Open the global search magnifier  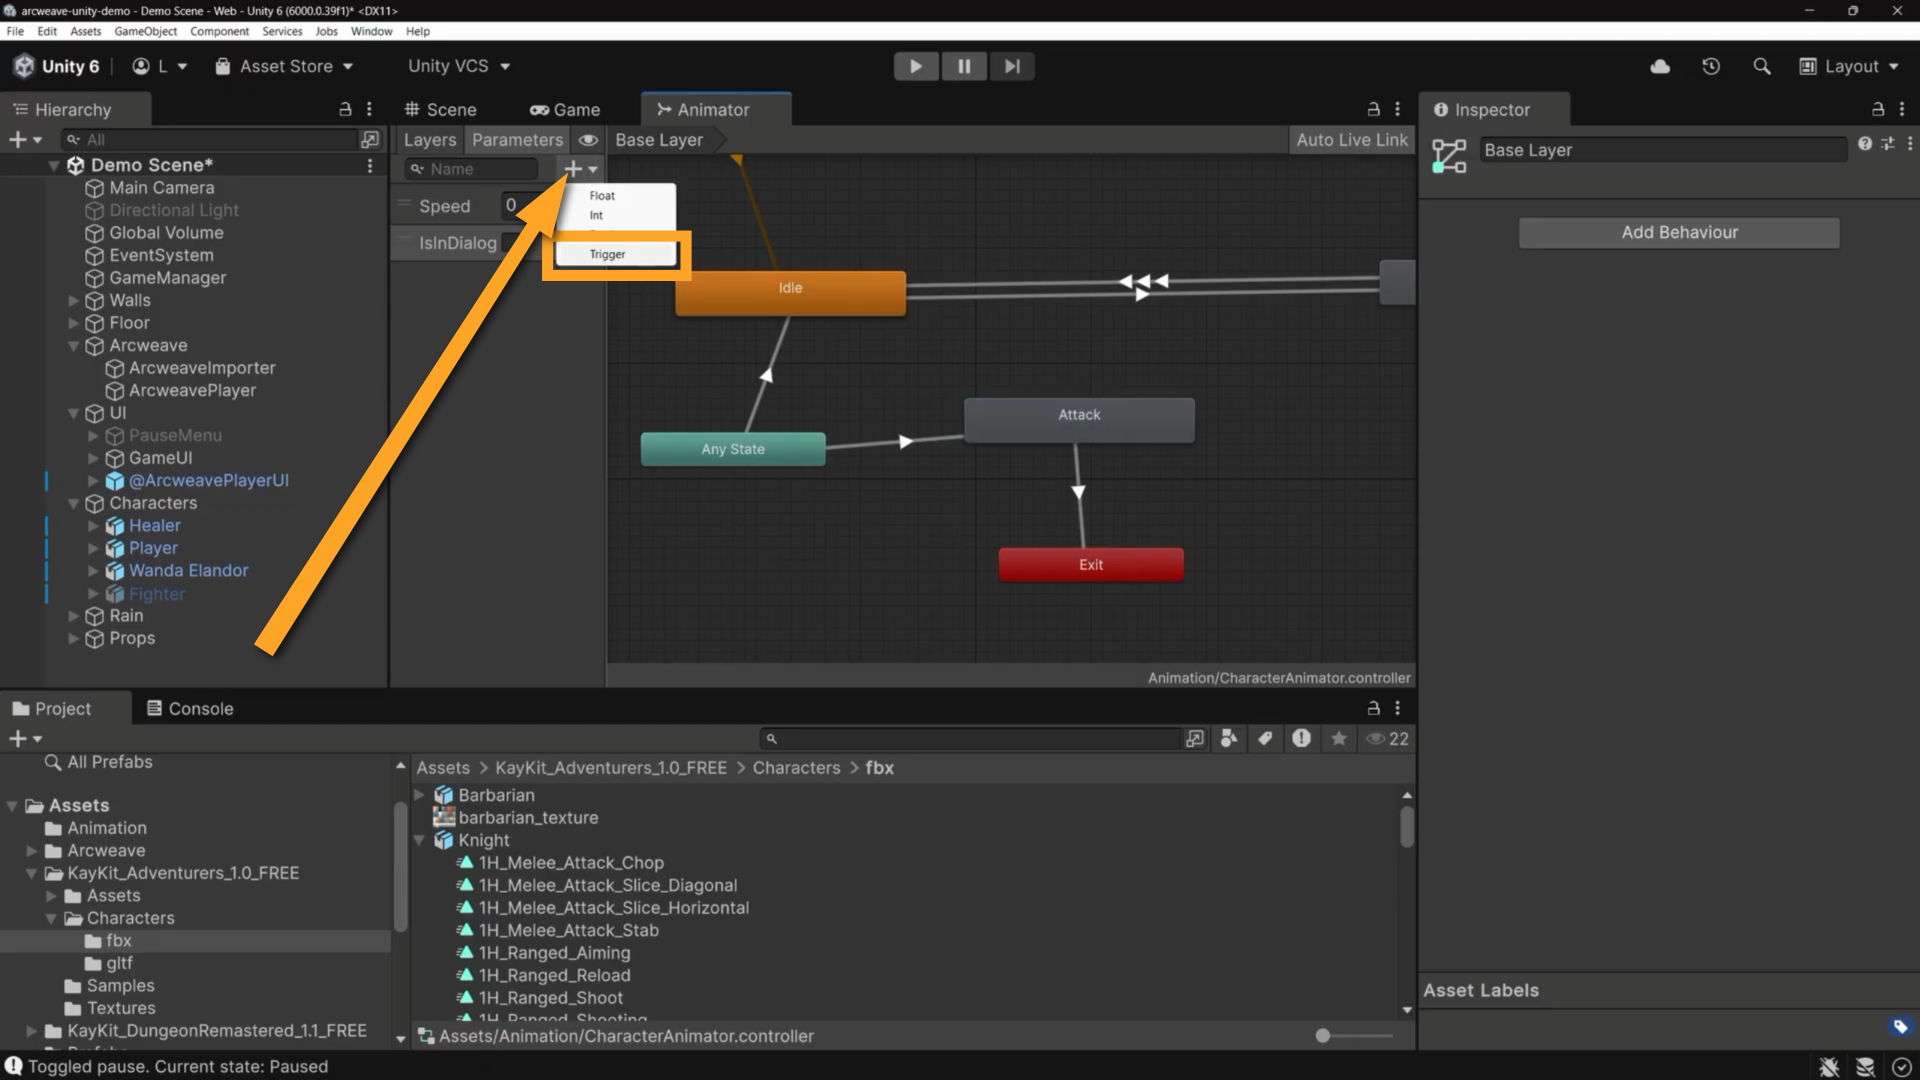(1762, 66)
